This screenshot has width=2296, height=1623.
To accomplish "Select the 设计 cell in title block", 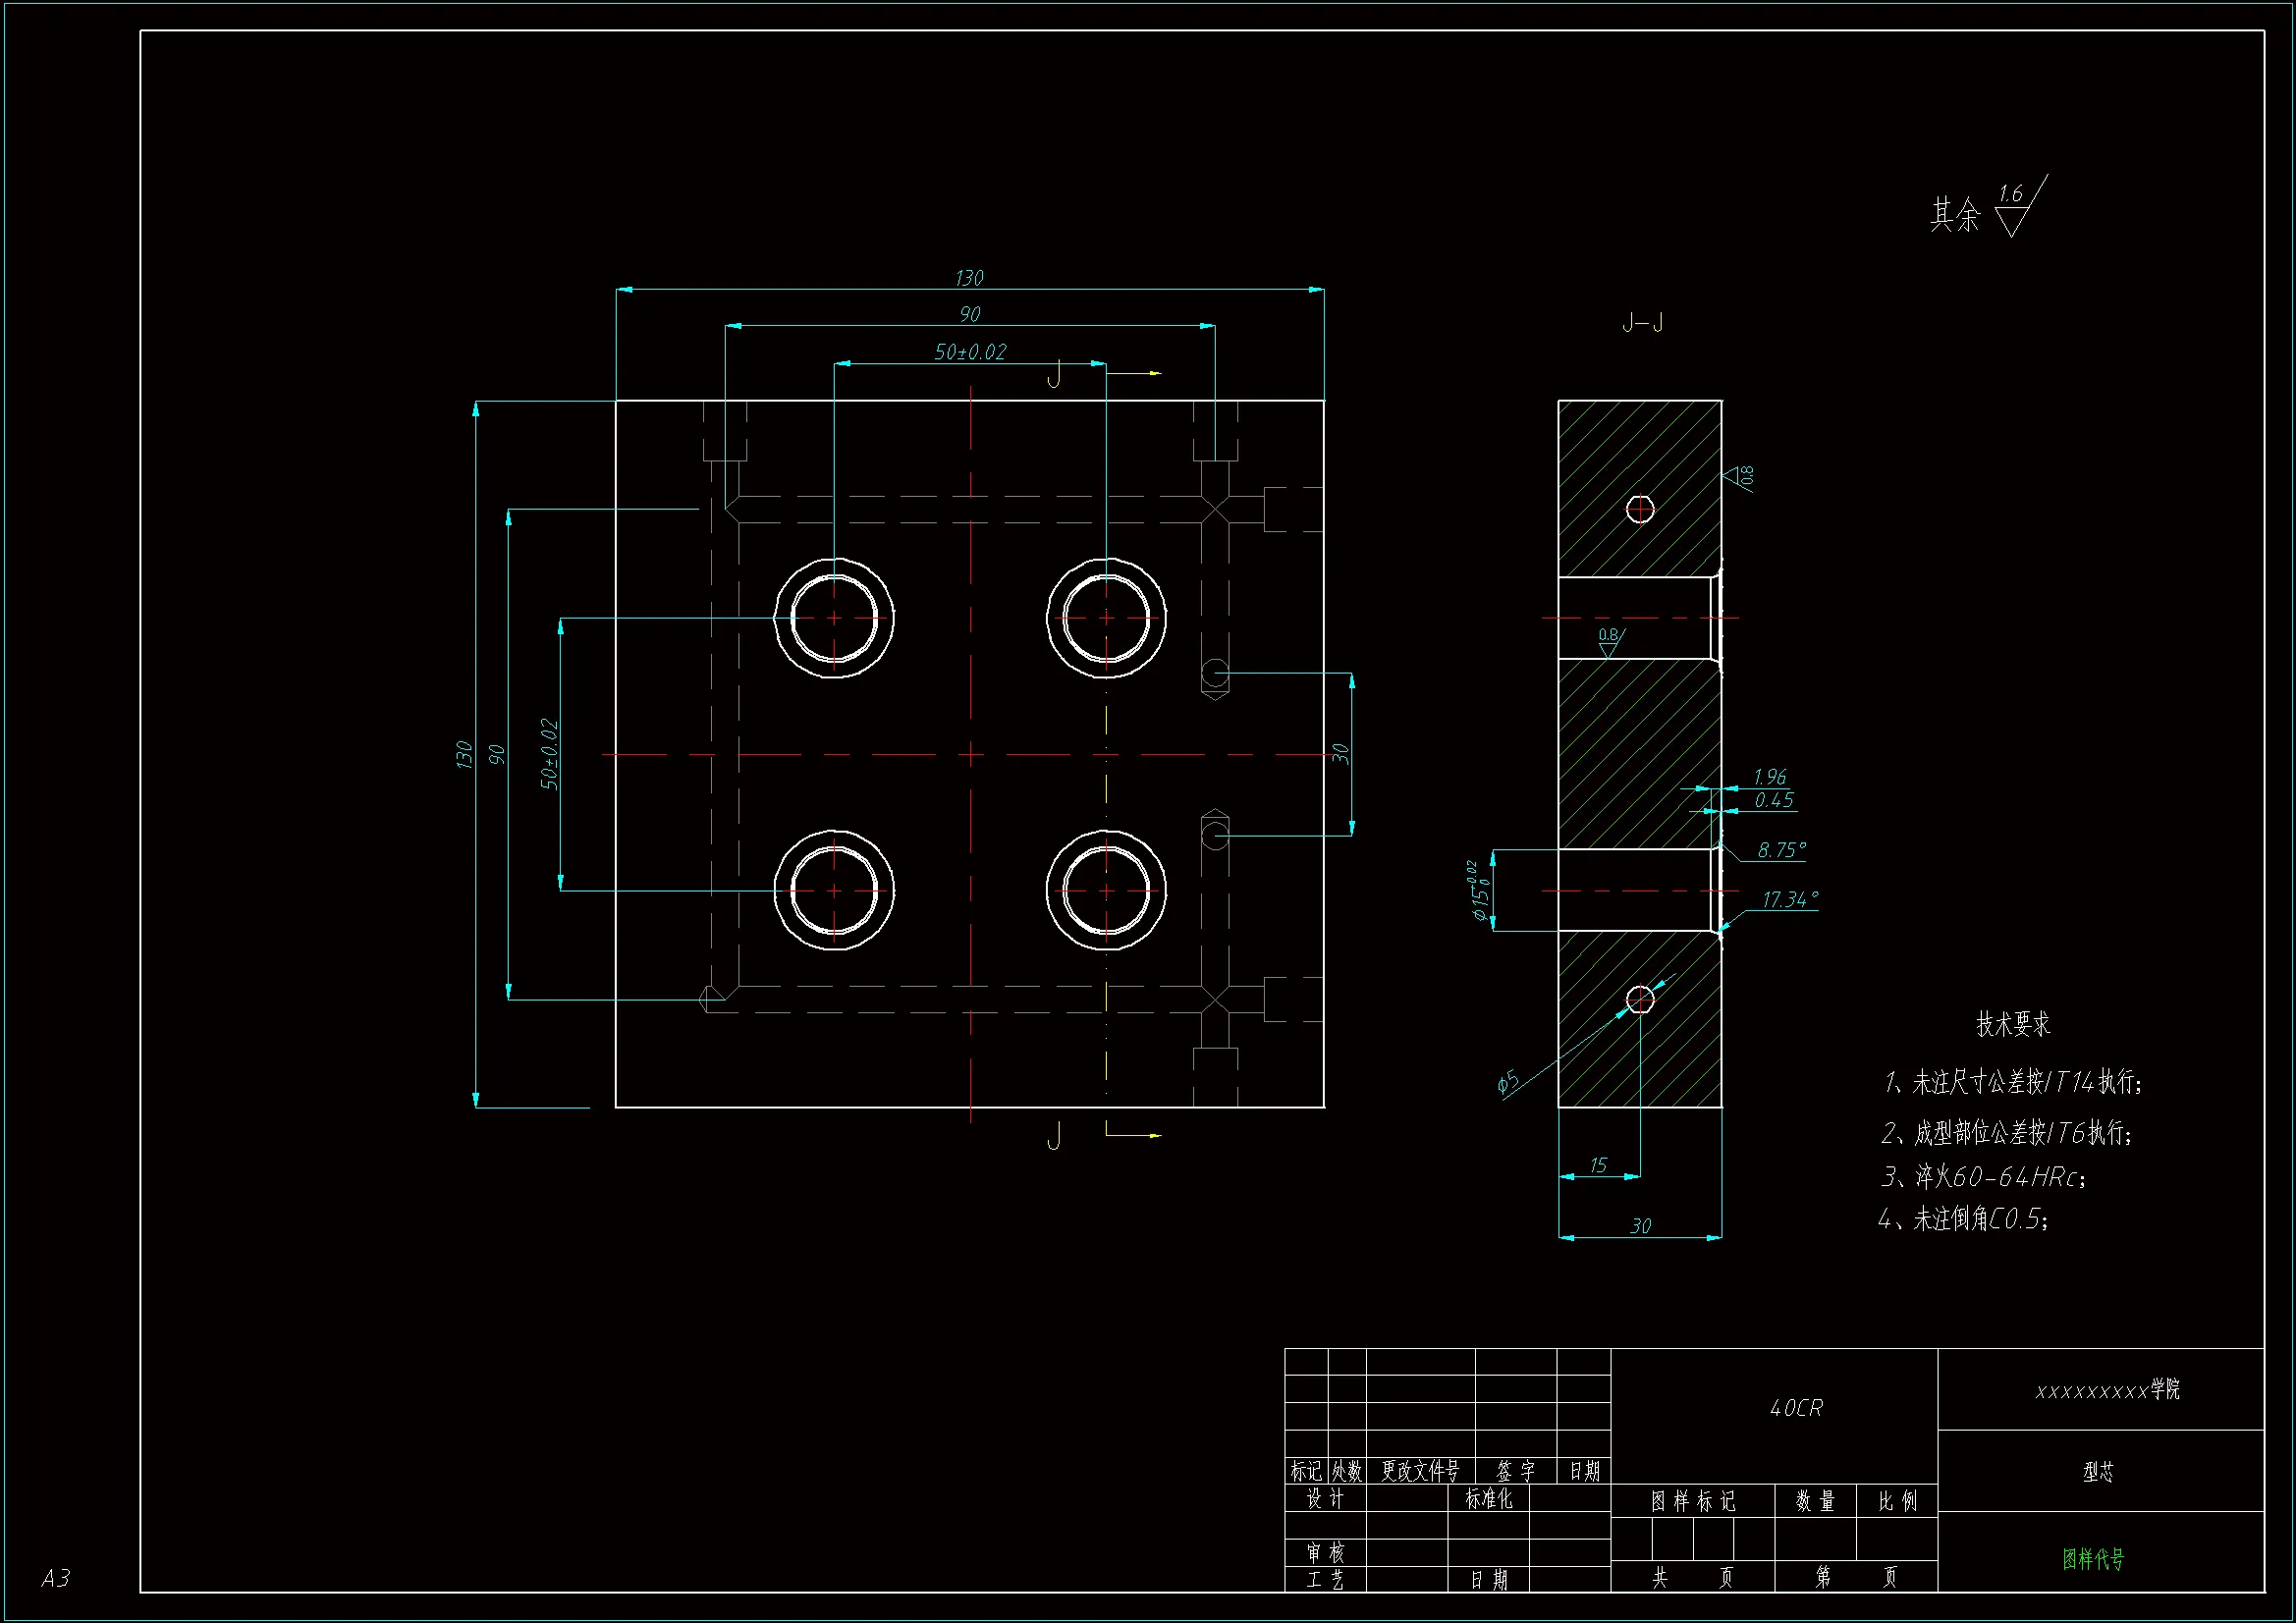I will click(x=1325, y=1499).
